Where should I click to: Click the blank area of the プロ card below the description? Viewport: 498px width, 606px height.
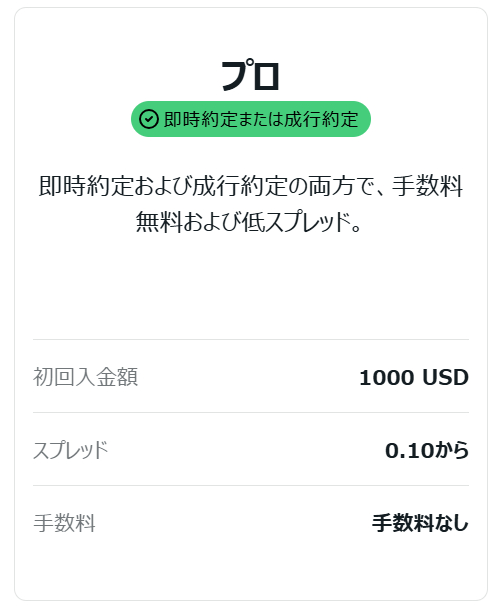251,286
